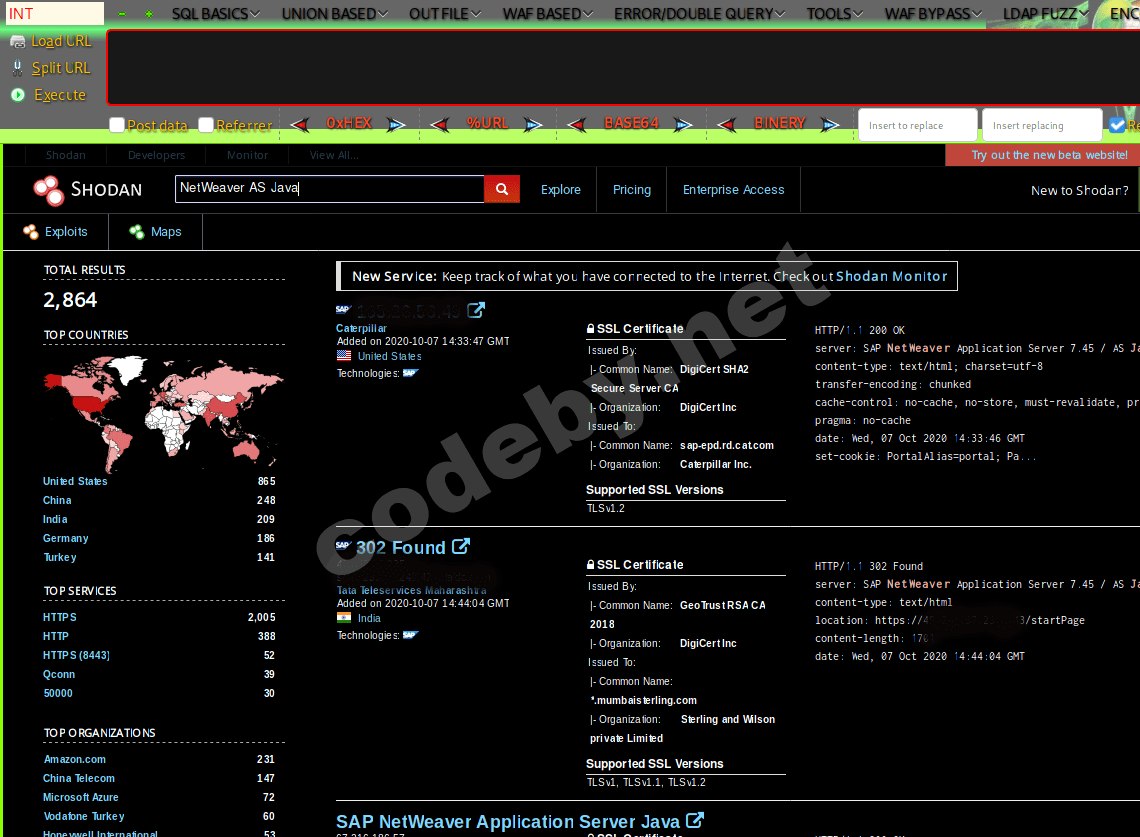Click right arrow after BASE64
This screenshot has width=1140, height=837.
click(x=683, y=124)
